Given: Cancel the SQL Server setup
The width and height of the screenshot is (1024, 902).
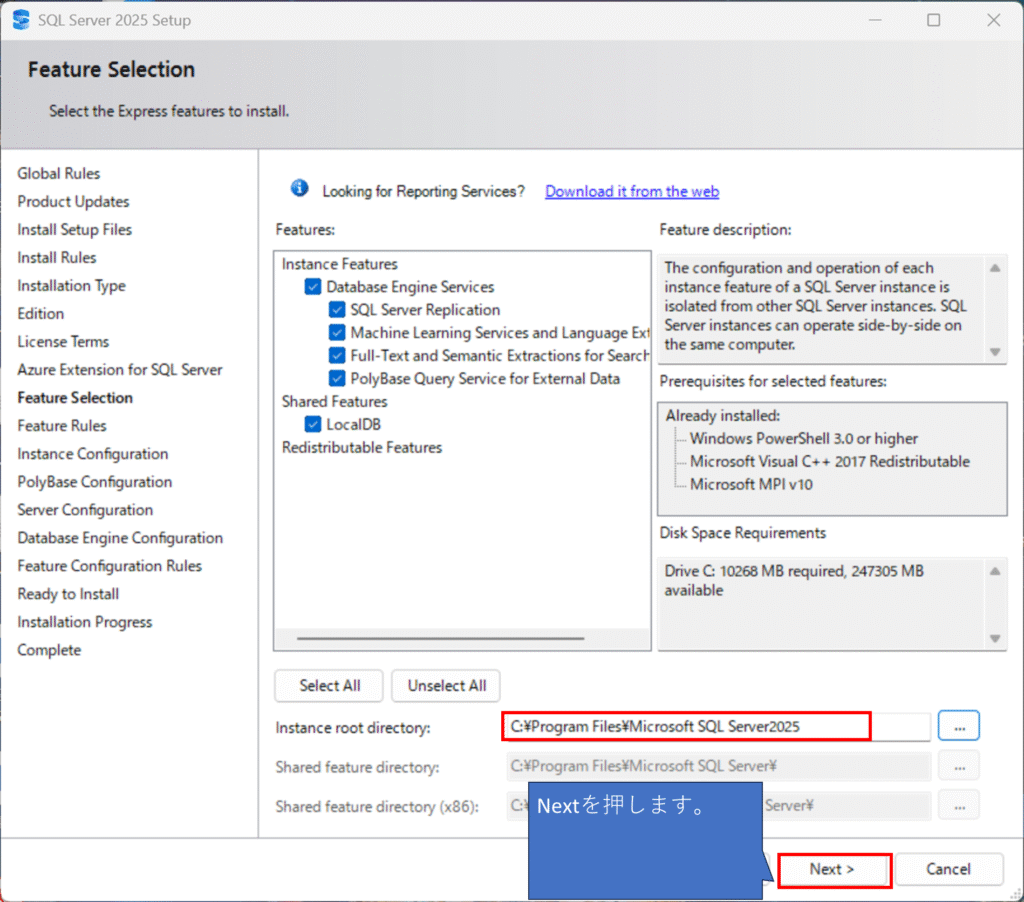Looking at the screenshot, I should click(x=948, y=869).
